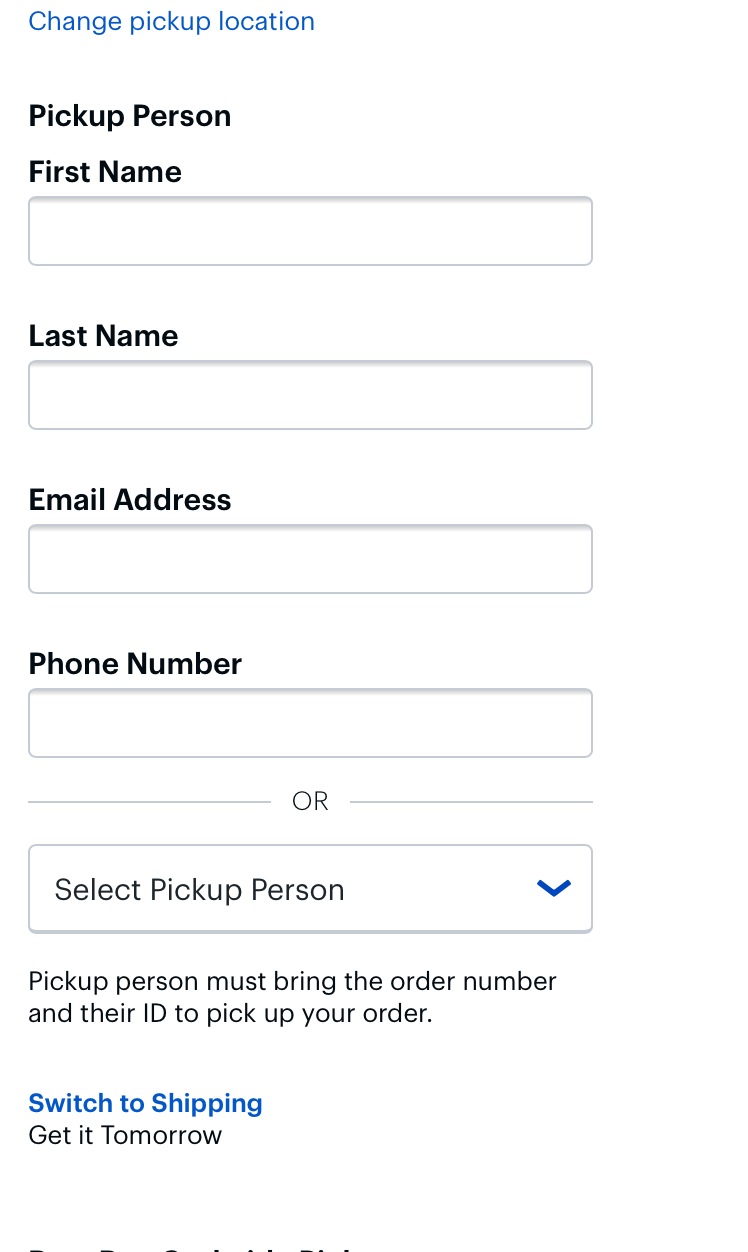Click the pickup instructions text
748x1252 pixels.
point(292,997)
